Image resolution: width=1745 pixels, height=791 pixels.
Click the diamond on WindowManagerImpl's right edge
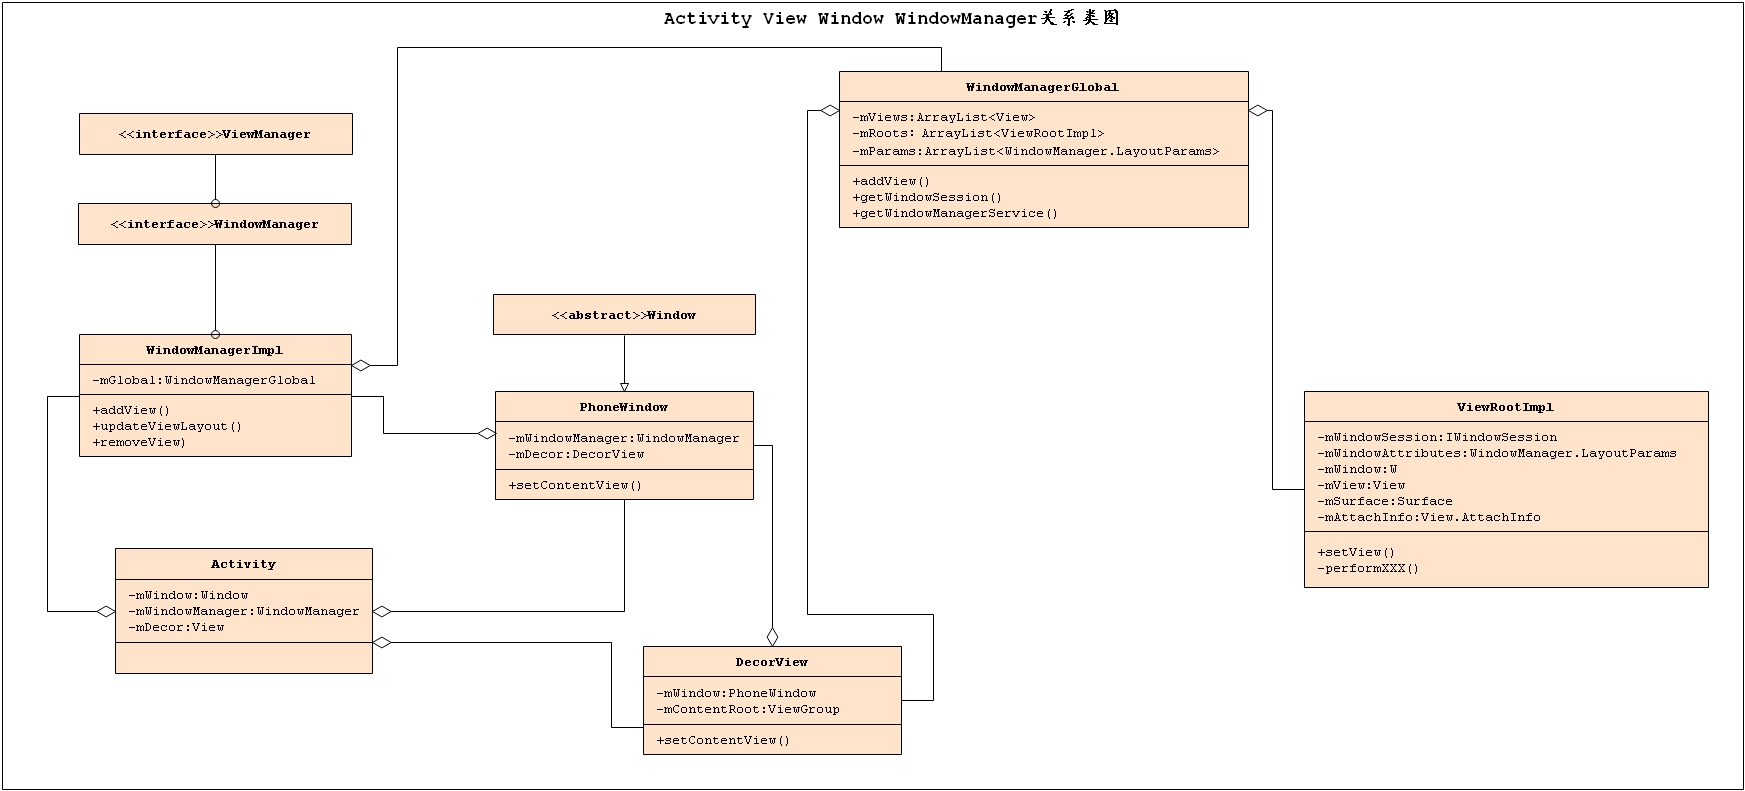click(361, 366)
